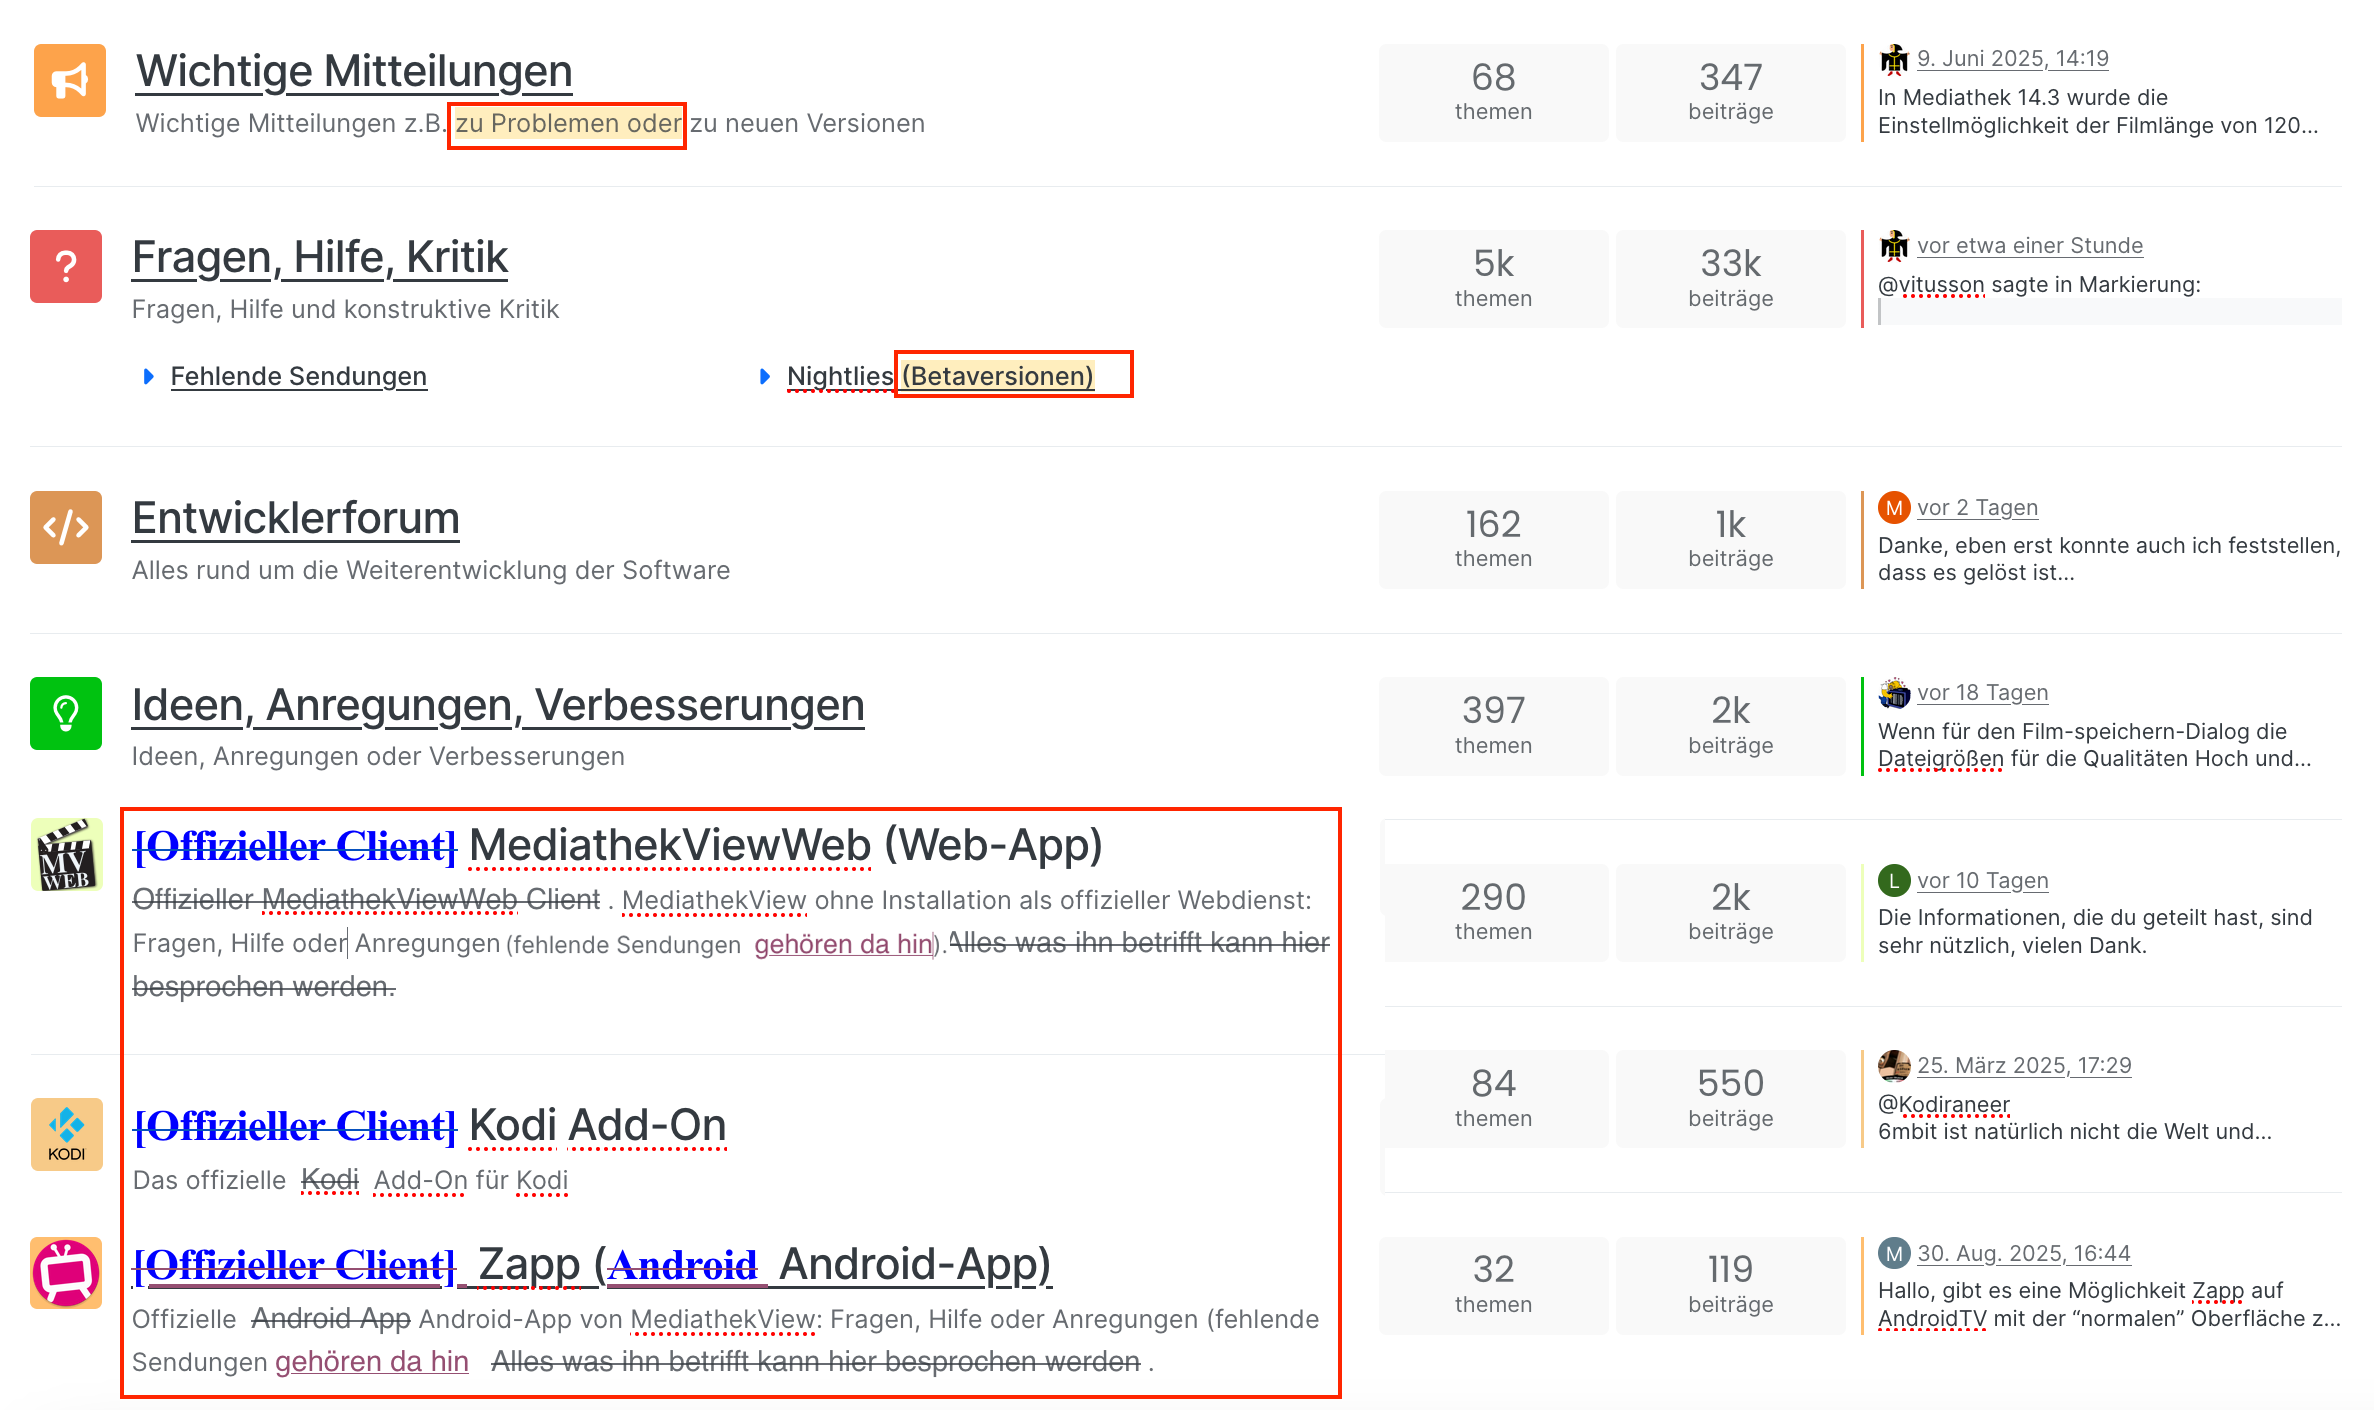Click the MV Web clapperboard icon
The image size is (2374, 1410).
coord(66,855)
